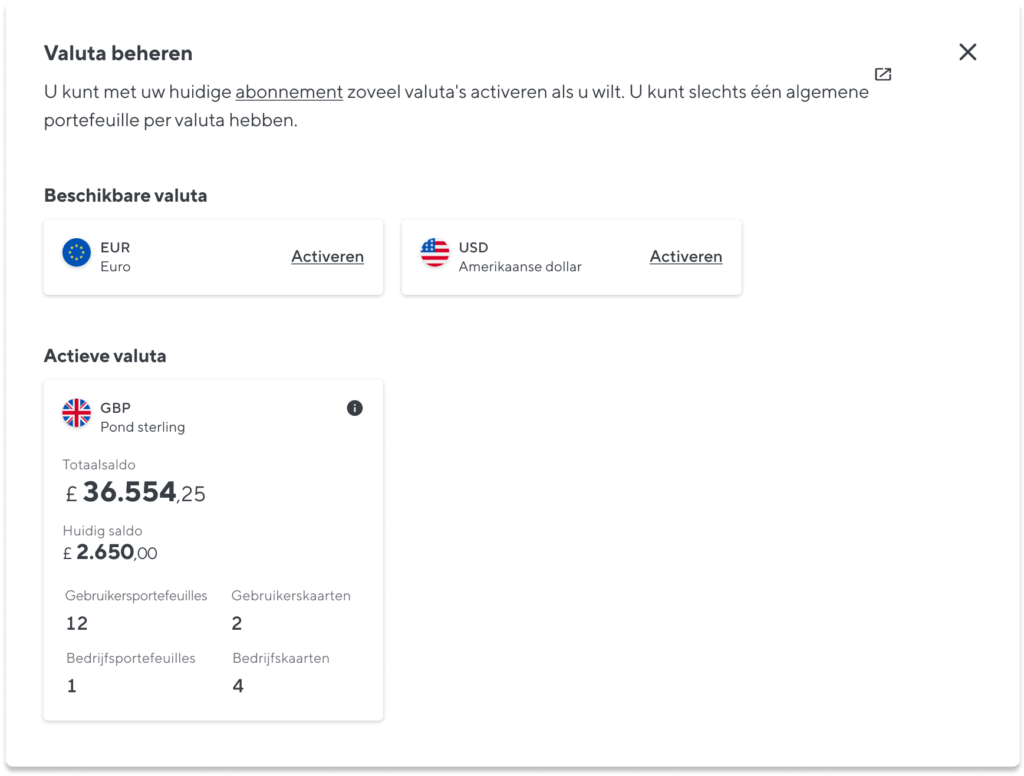Click the external link icon after the description

[883, 74]
